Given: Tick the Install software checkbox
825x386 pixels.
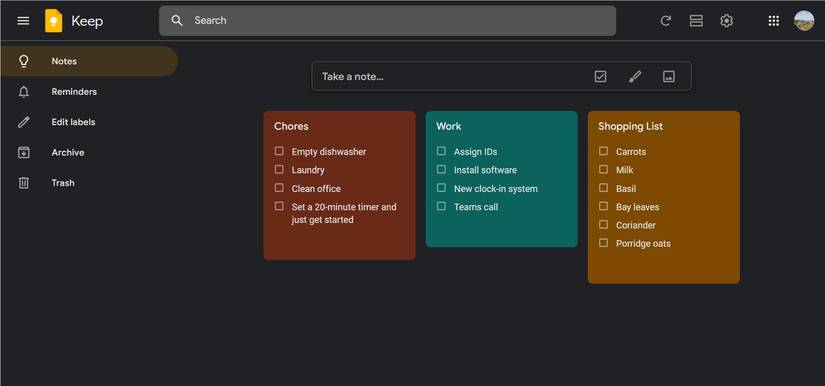Looking at the screenshot, I should coord(441,169).
